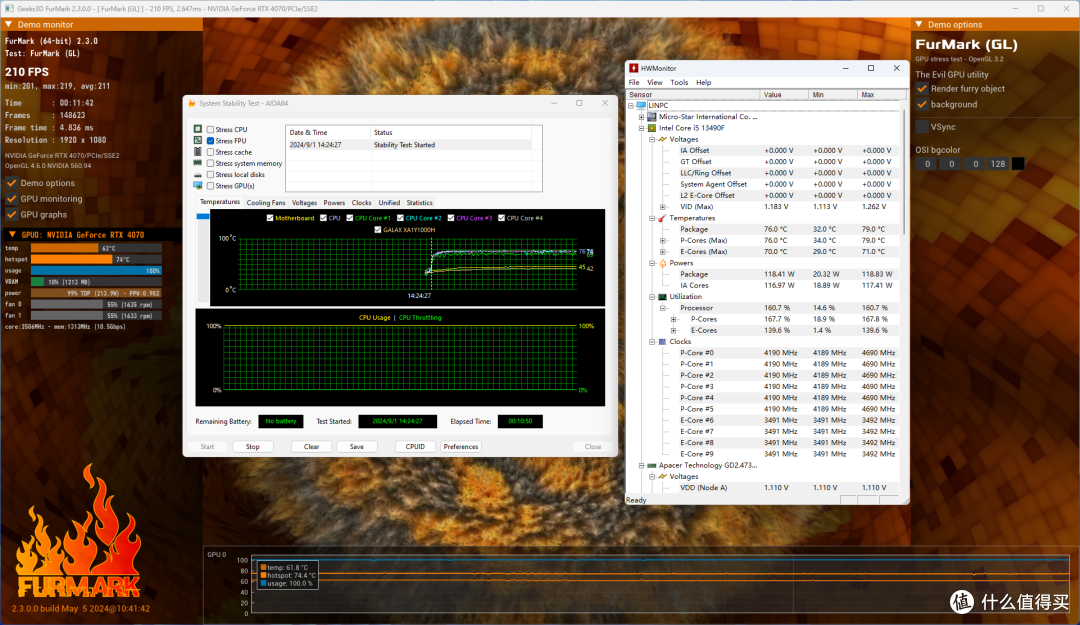This screenshot has height=625, width=1080.
Task: Toggle the GALAX XA1Y1000H graph checkbox
Action: [377, 229]
